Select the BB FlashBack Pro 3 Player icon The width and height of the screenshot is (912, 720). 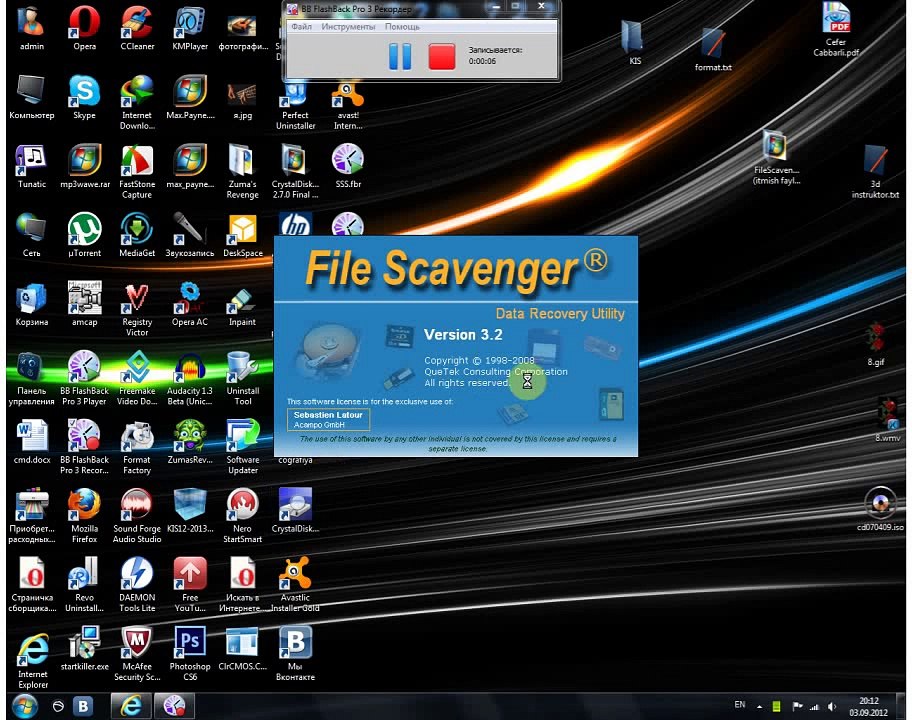[x=84, y=377]
